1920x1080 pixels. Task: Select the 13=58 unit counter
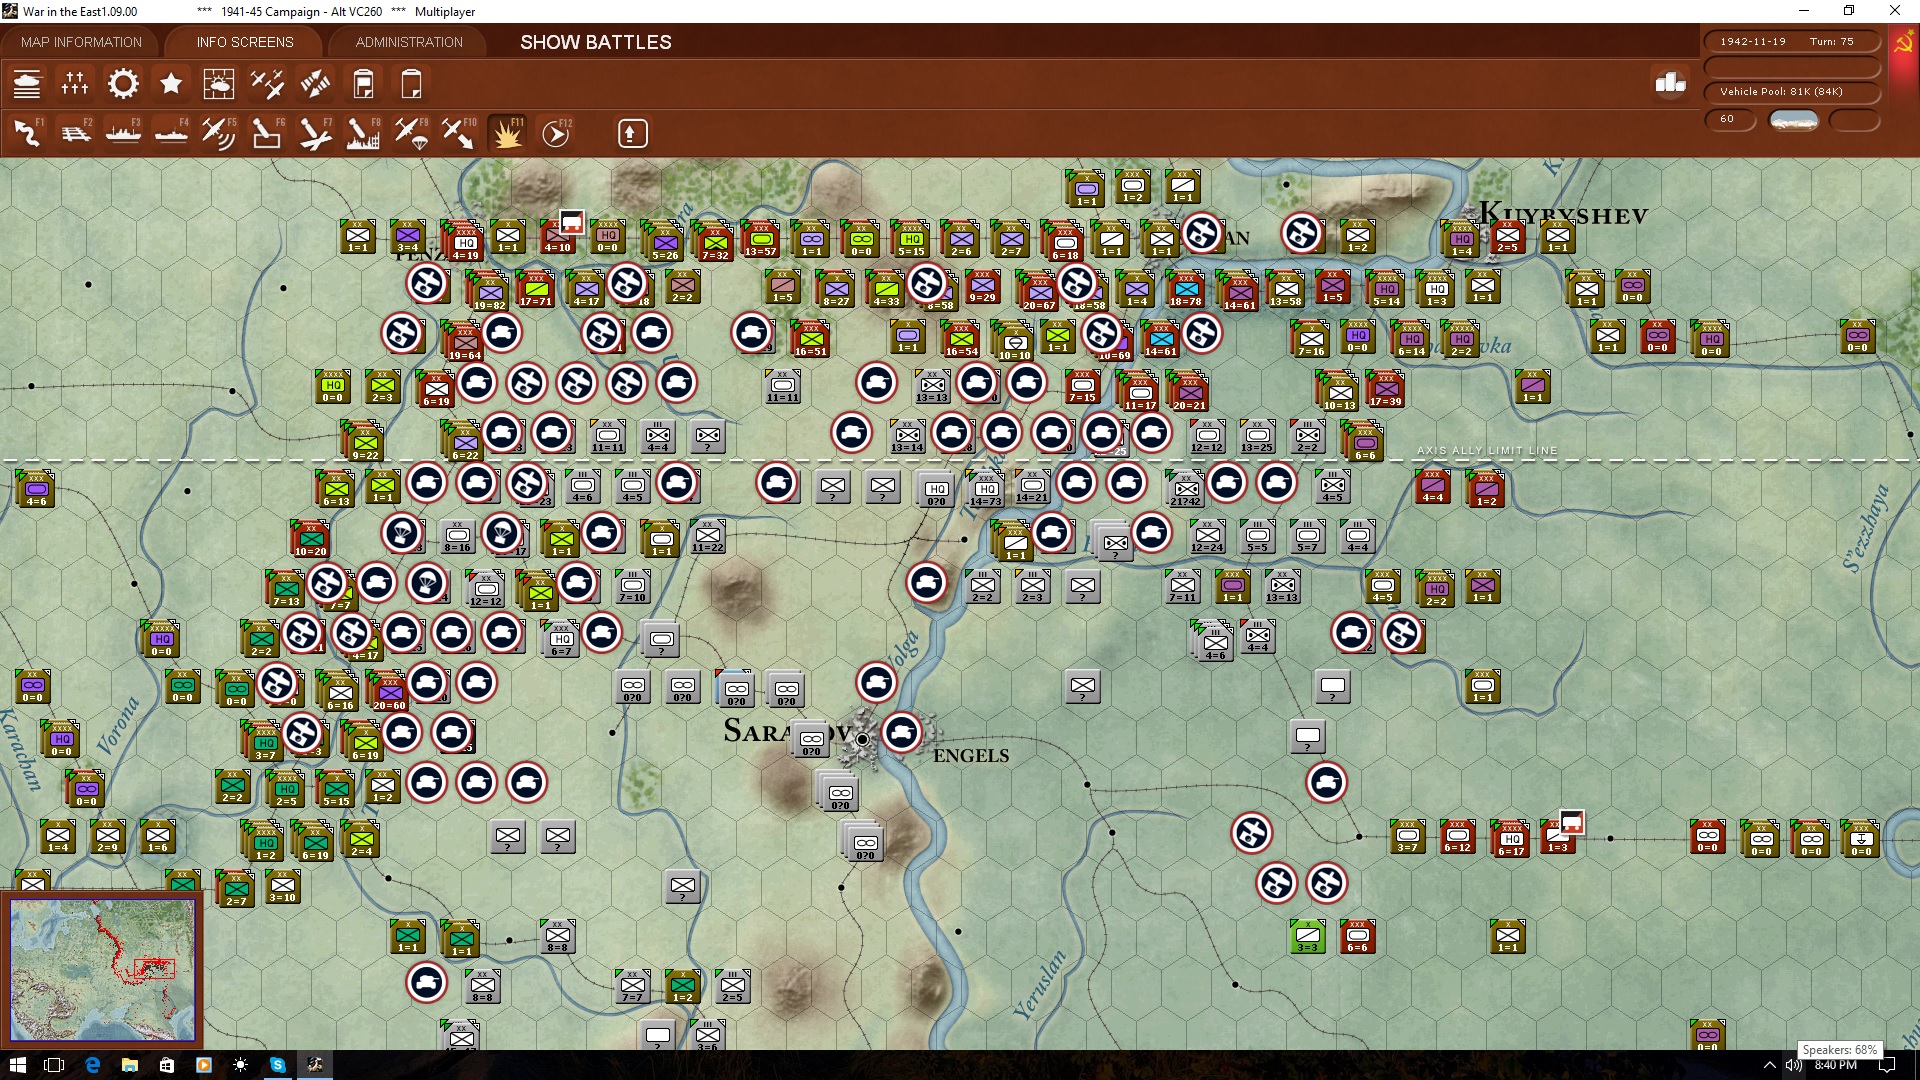1285,288
